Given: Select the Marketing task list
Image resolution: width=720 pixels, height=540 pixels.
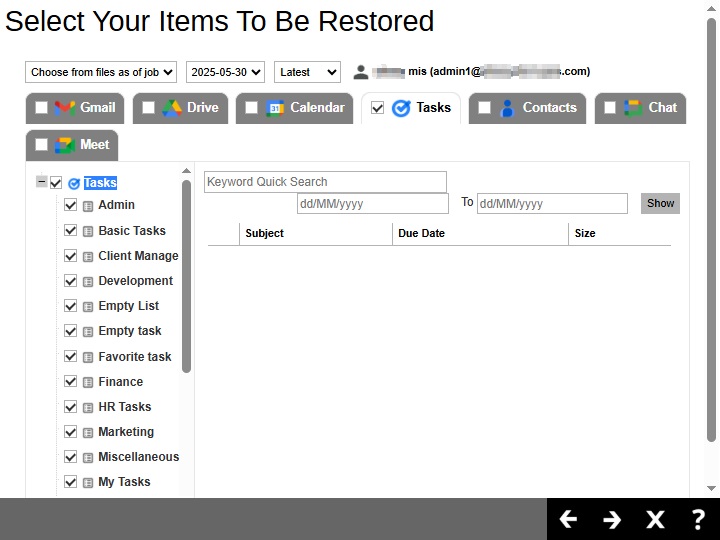Looking at the screenshot, I should (x=126, y=432).
